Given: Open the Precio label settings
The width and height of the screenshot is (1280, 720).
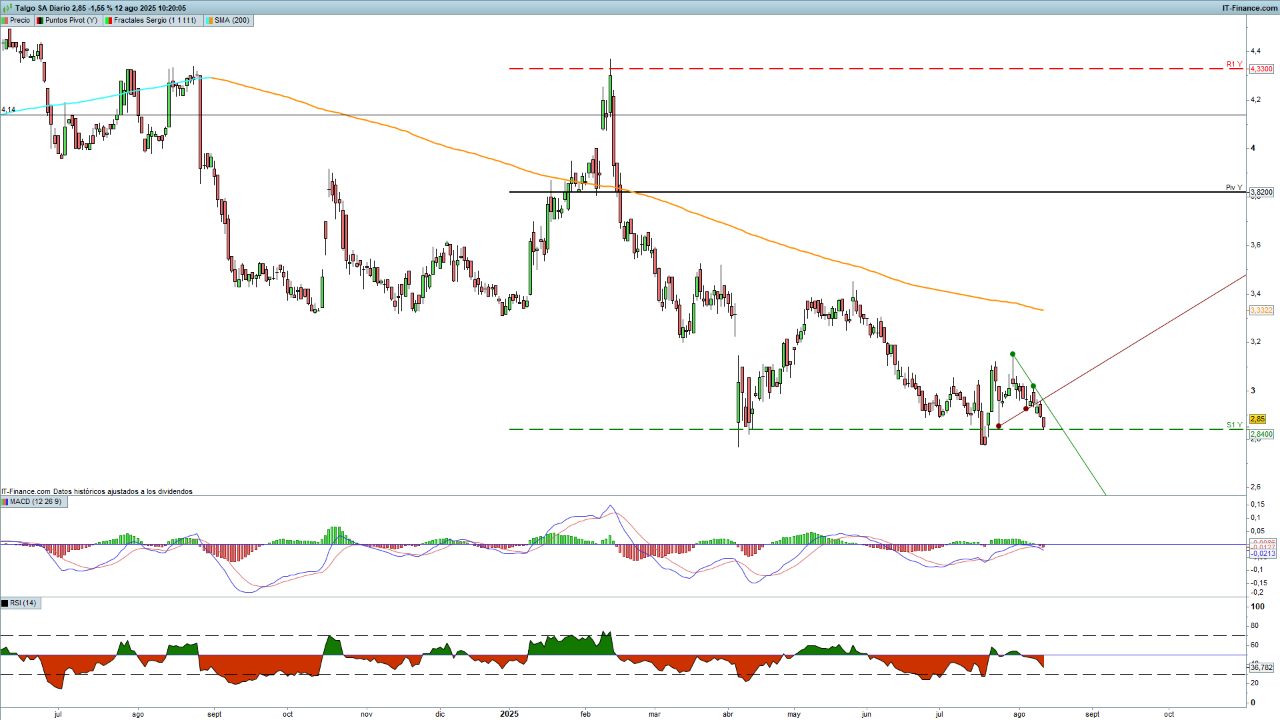Looking at the screenshot, I should click(x=20, y=20).
